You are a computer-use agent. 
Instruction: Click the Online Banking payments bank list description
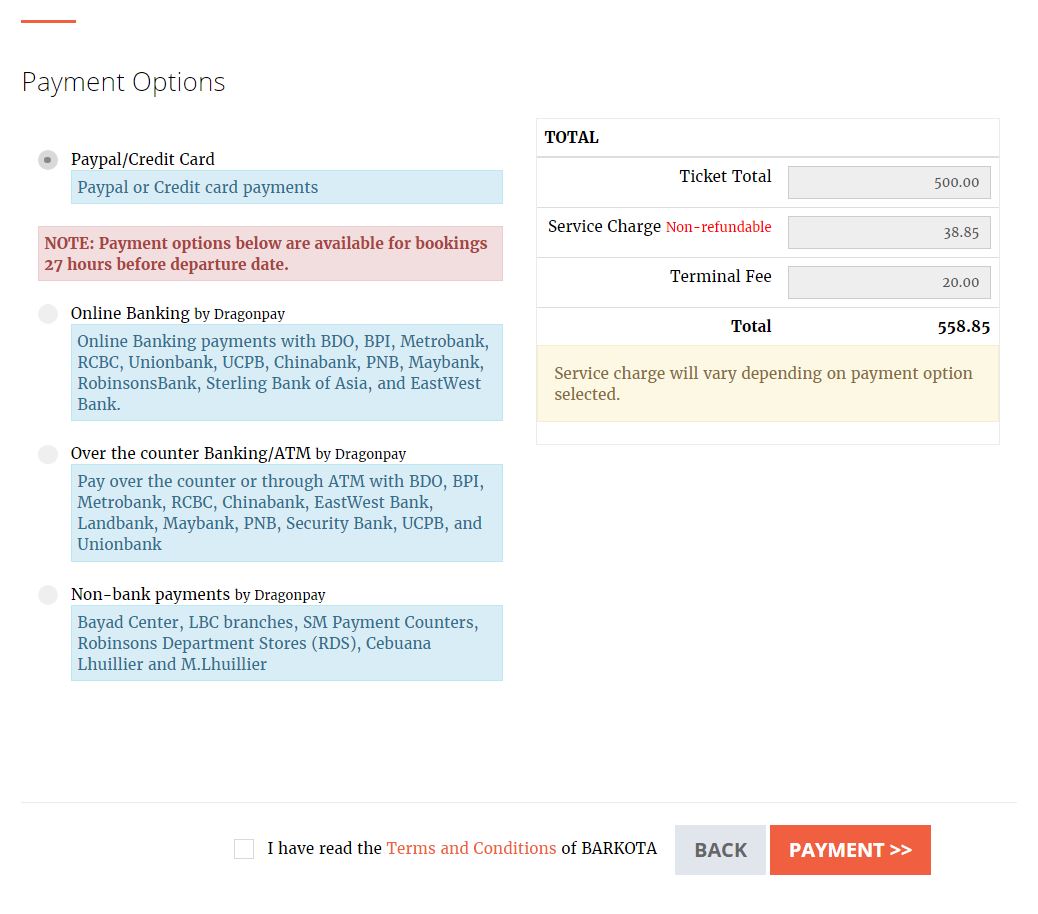[x=287, y=373]
